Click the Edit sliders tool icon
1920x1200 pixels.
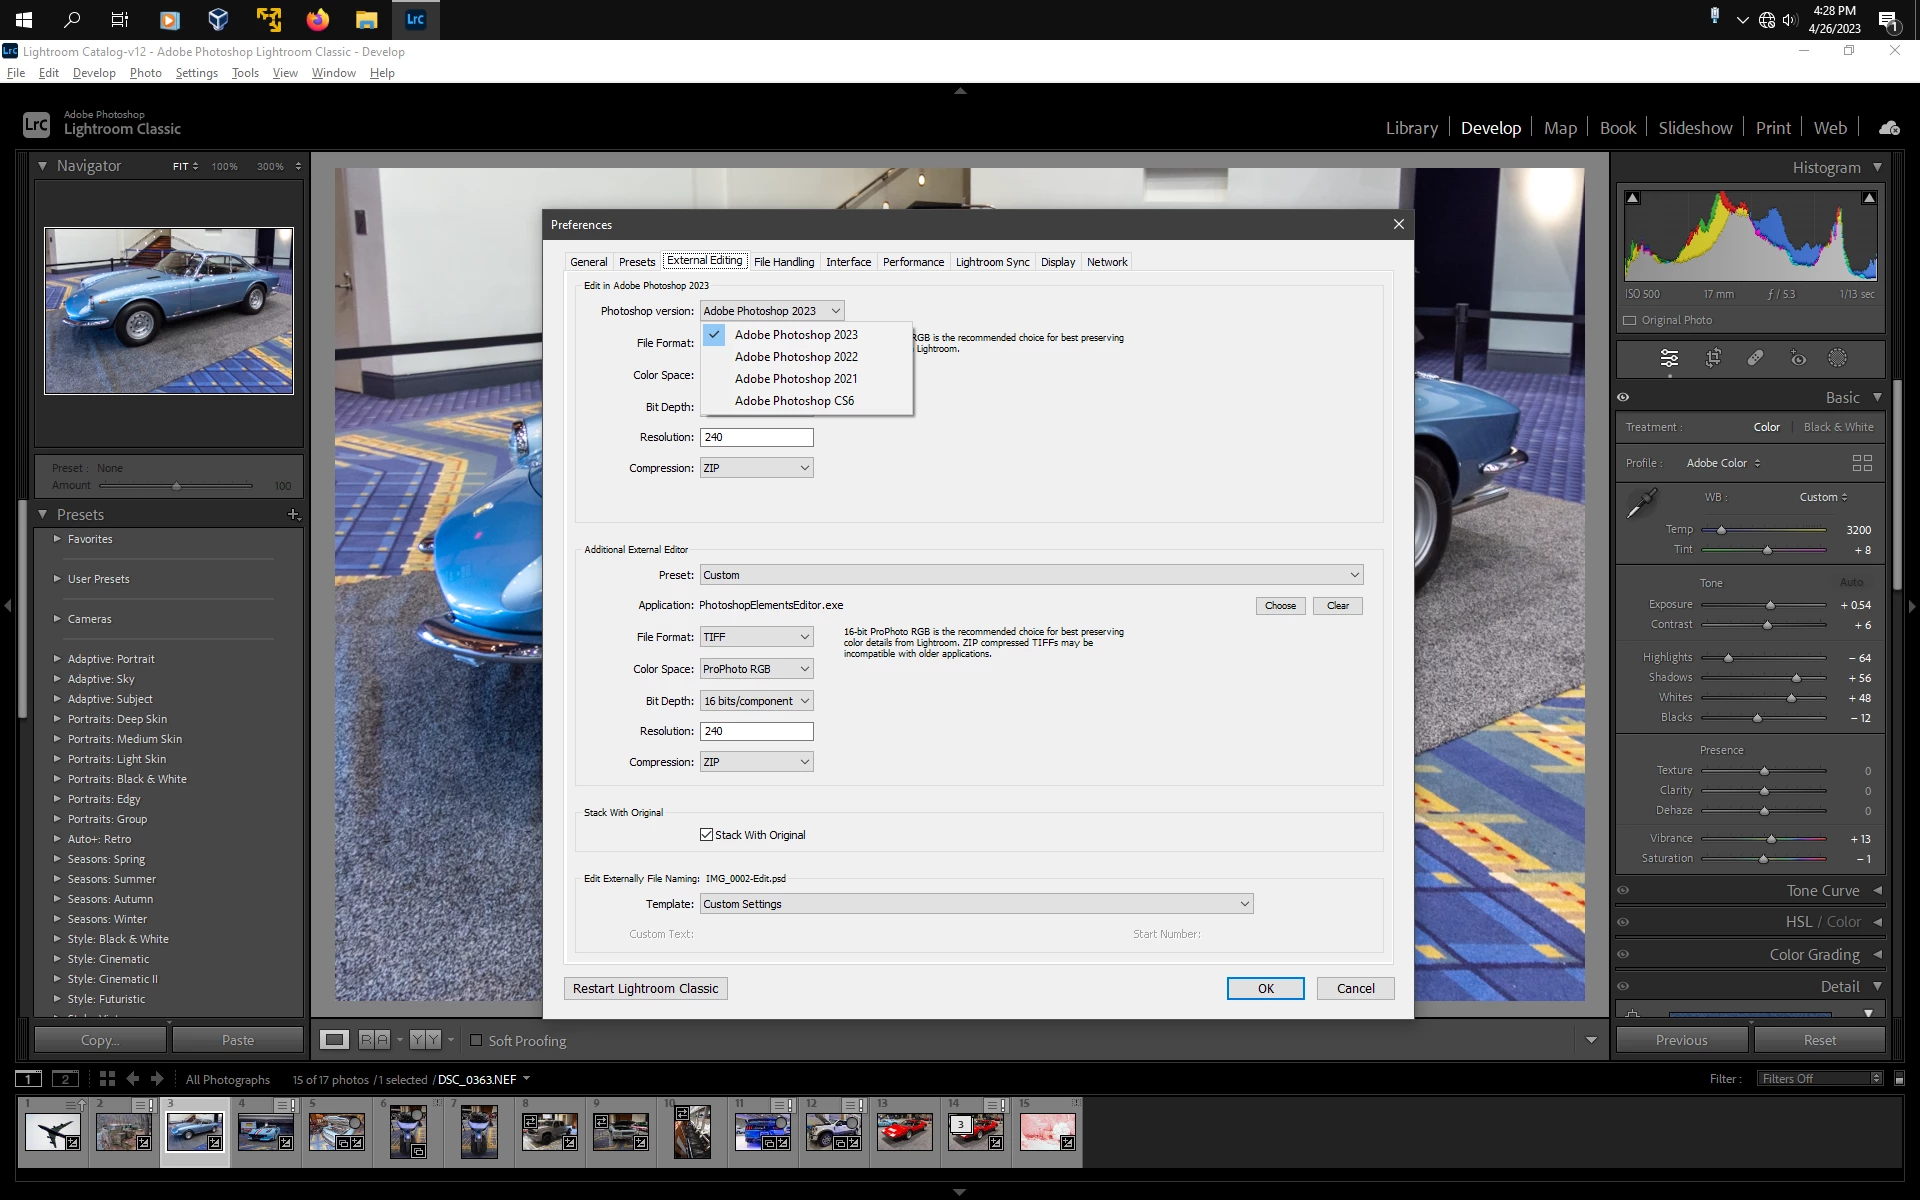[1669, 358]
